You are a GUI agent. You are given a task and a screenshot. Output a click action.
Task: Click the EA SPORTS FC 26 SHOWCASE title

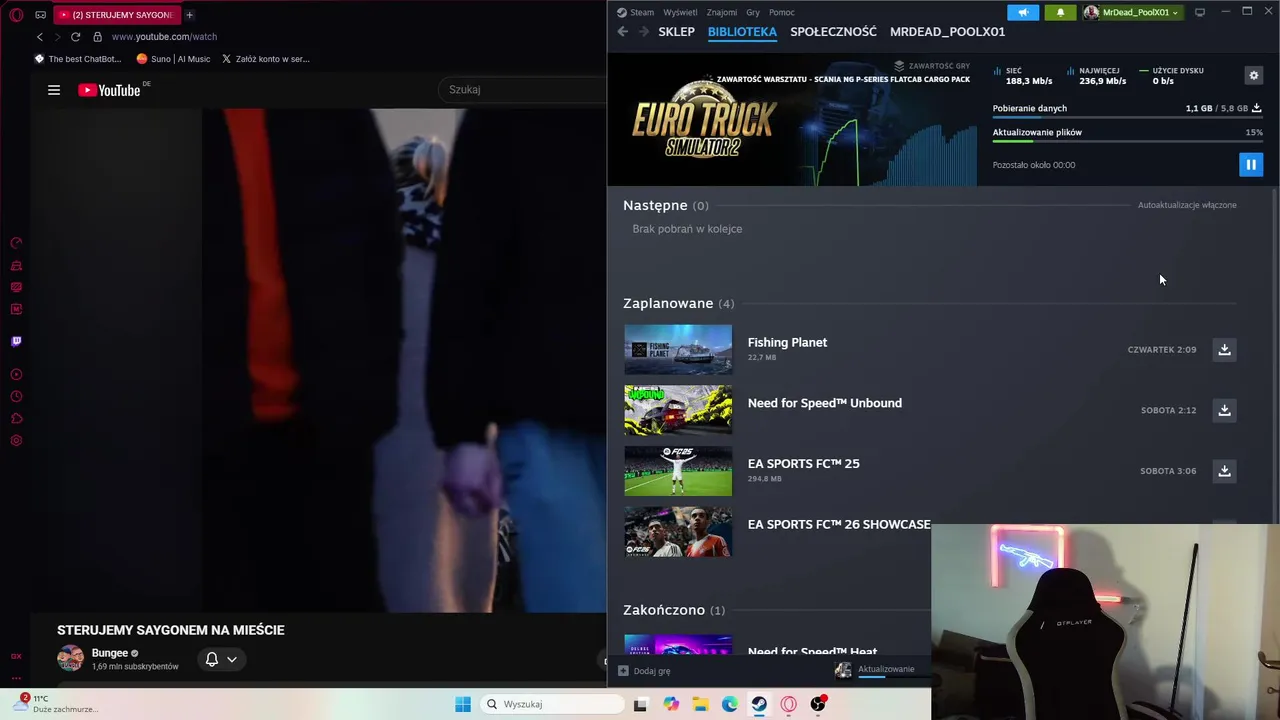pyautogui.click(x=839, y=524)
